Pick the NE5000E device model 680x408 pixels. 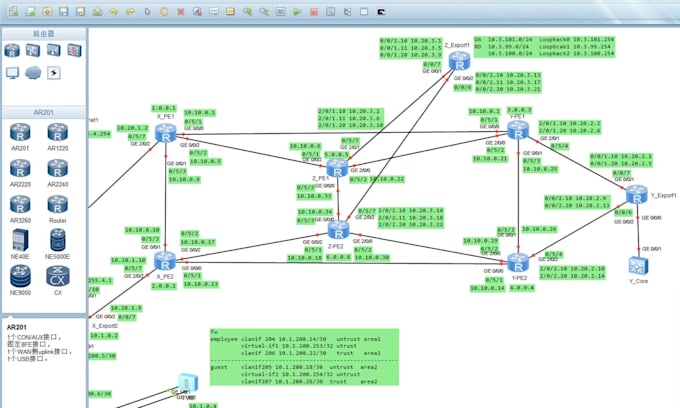[58, 244]
